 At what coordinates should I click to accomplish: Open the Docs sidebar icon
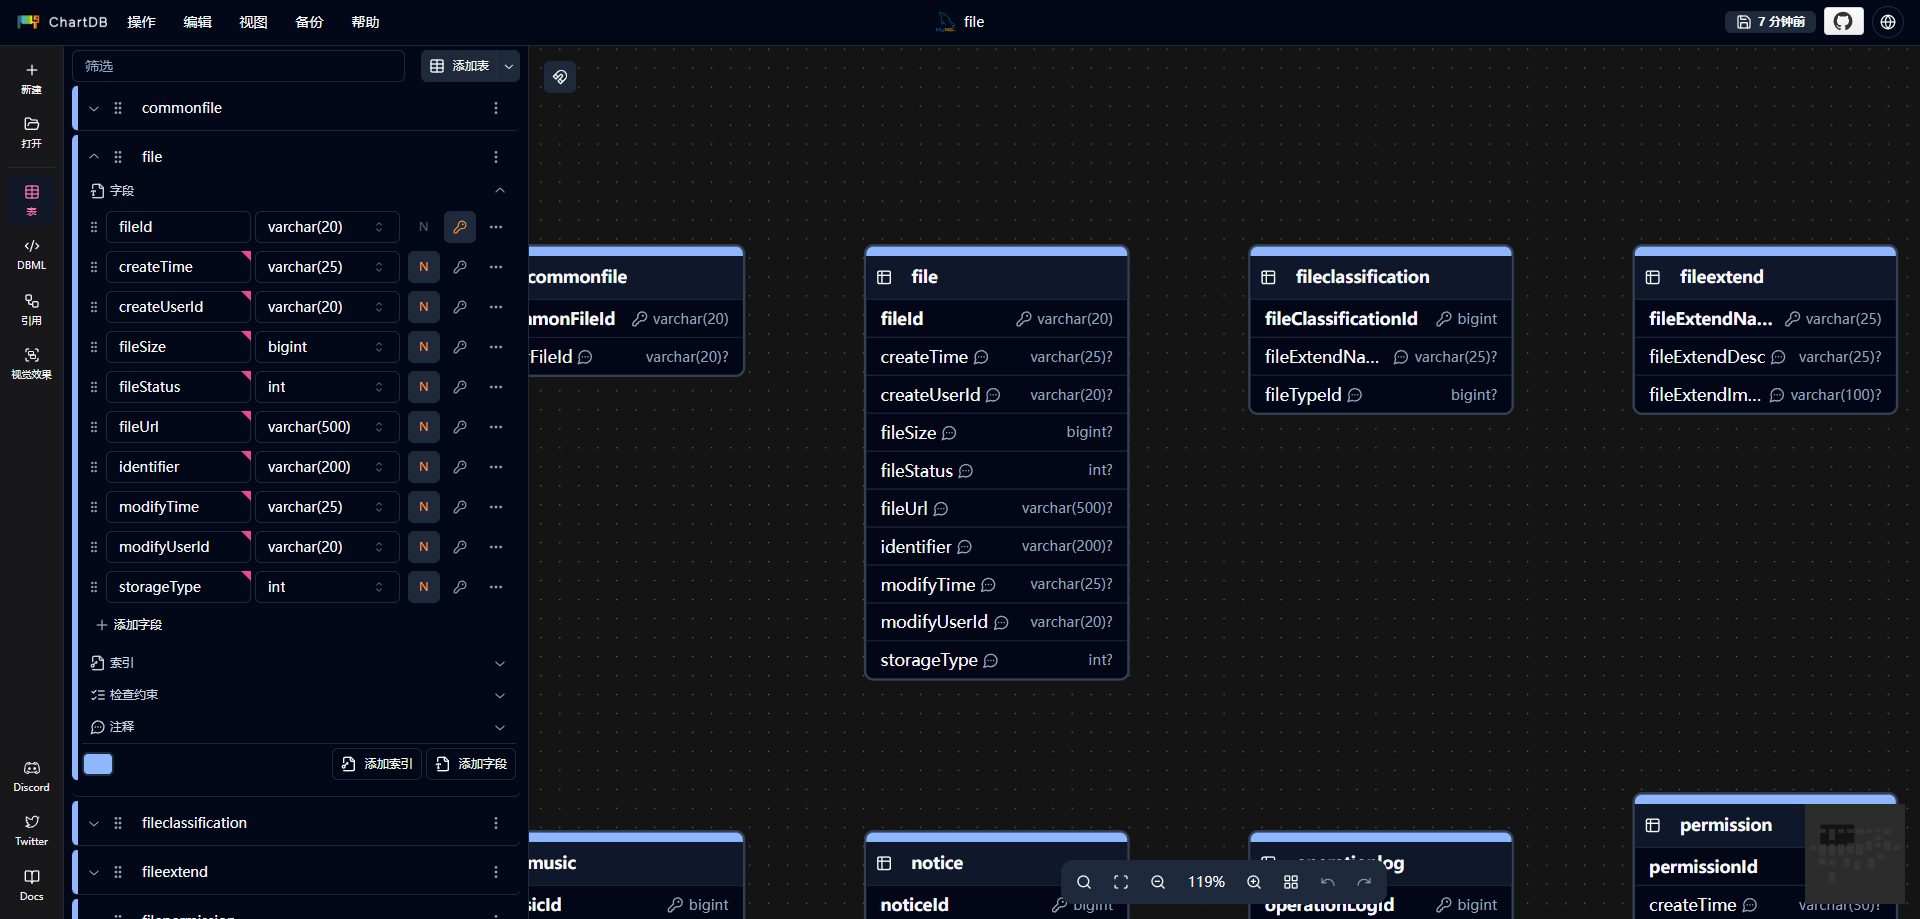[31, 885]
